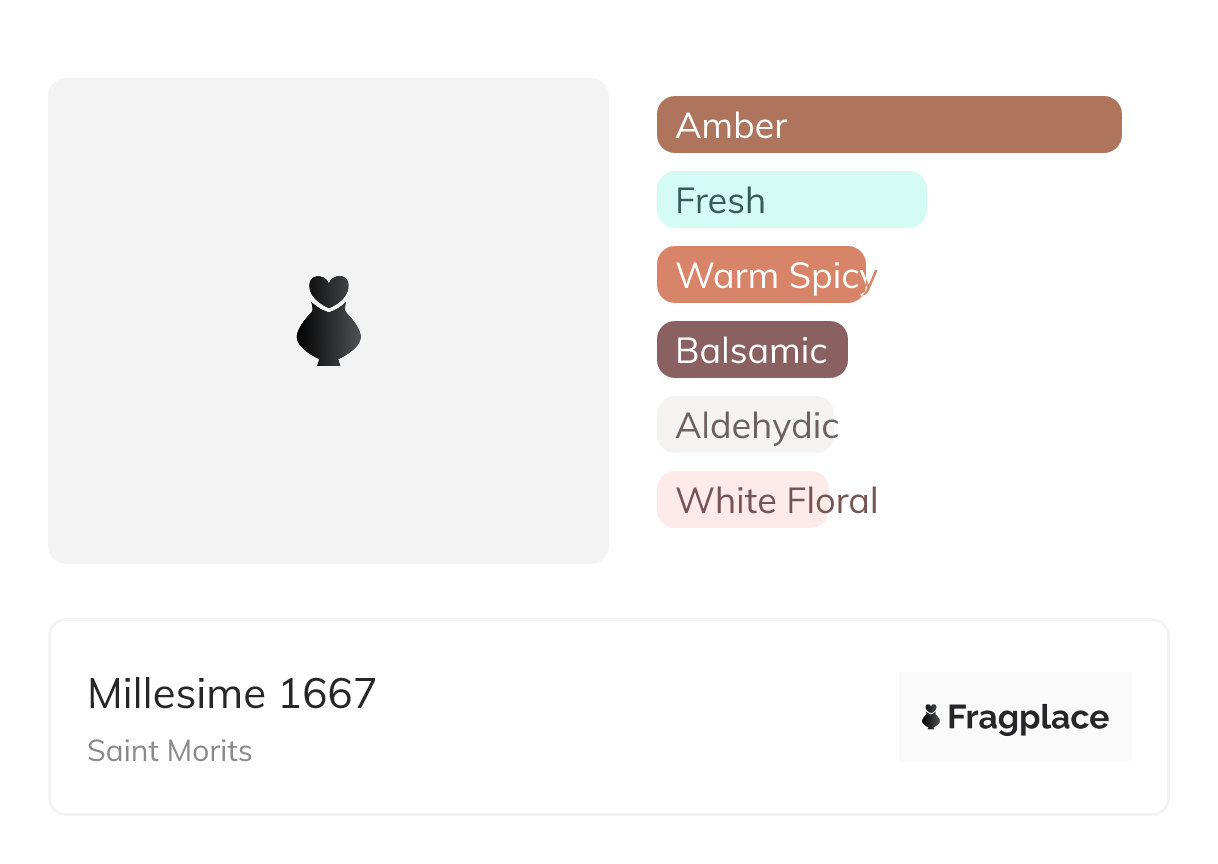1218x864 pixels.
Task: Open the Millesime 1667 fragrance title
Action: (x=232, y=694)
